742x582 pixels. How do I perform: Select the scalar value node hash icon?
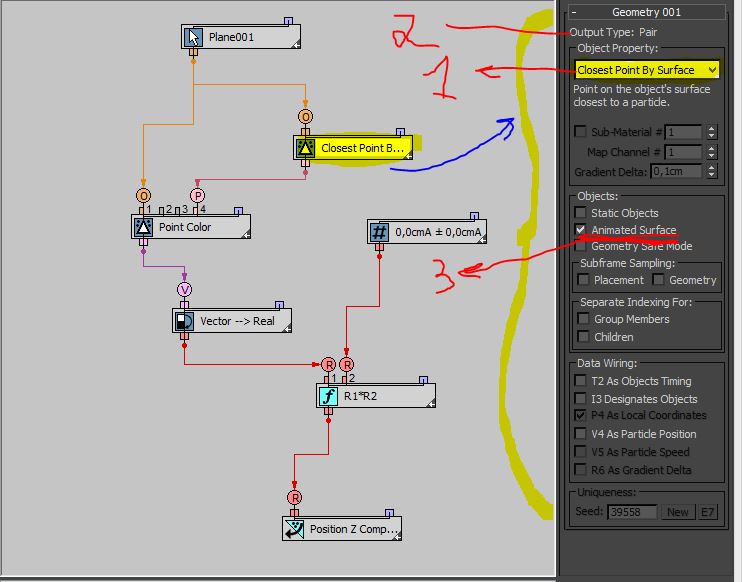pos(379,232)
